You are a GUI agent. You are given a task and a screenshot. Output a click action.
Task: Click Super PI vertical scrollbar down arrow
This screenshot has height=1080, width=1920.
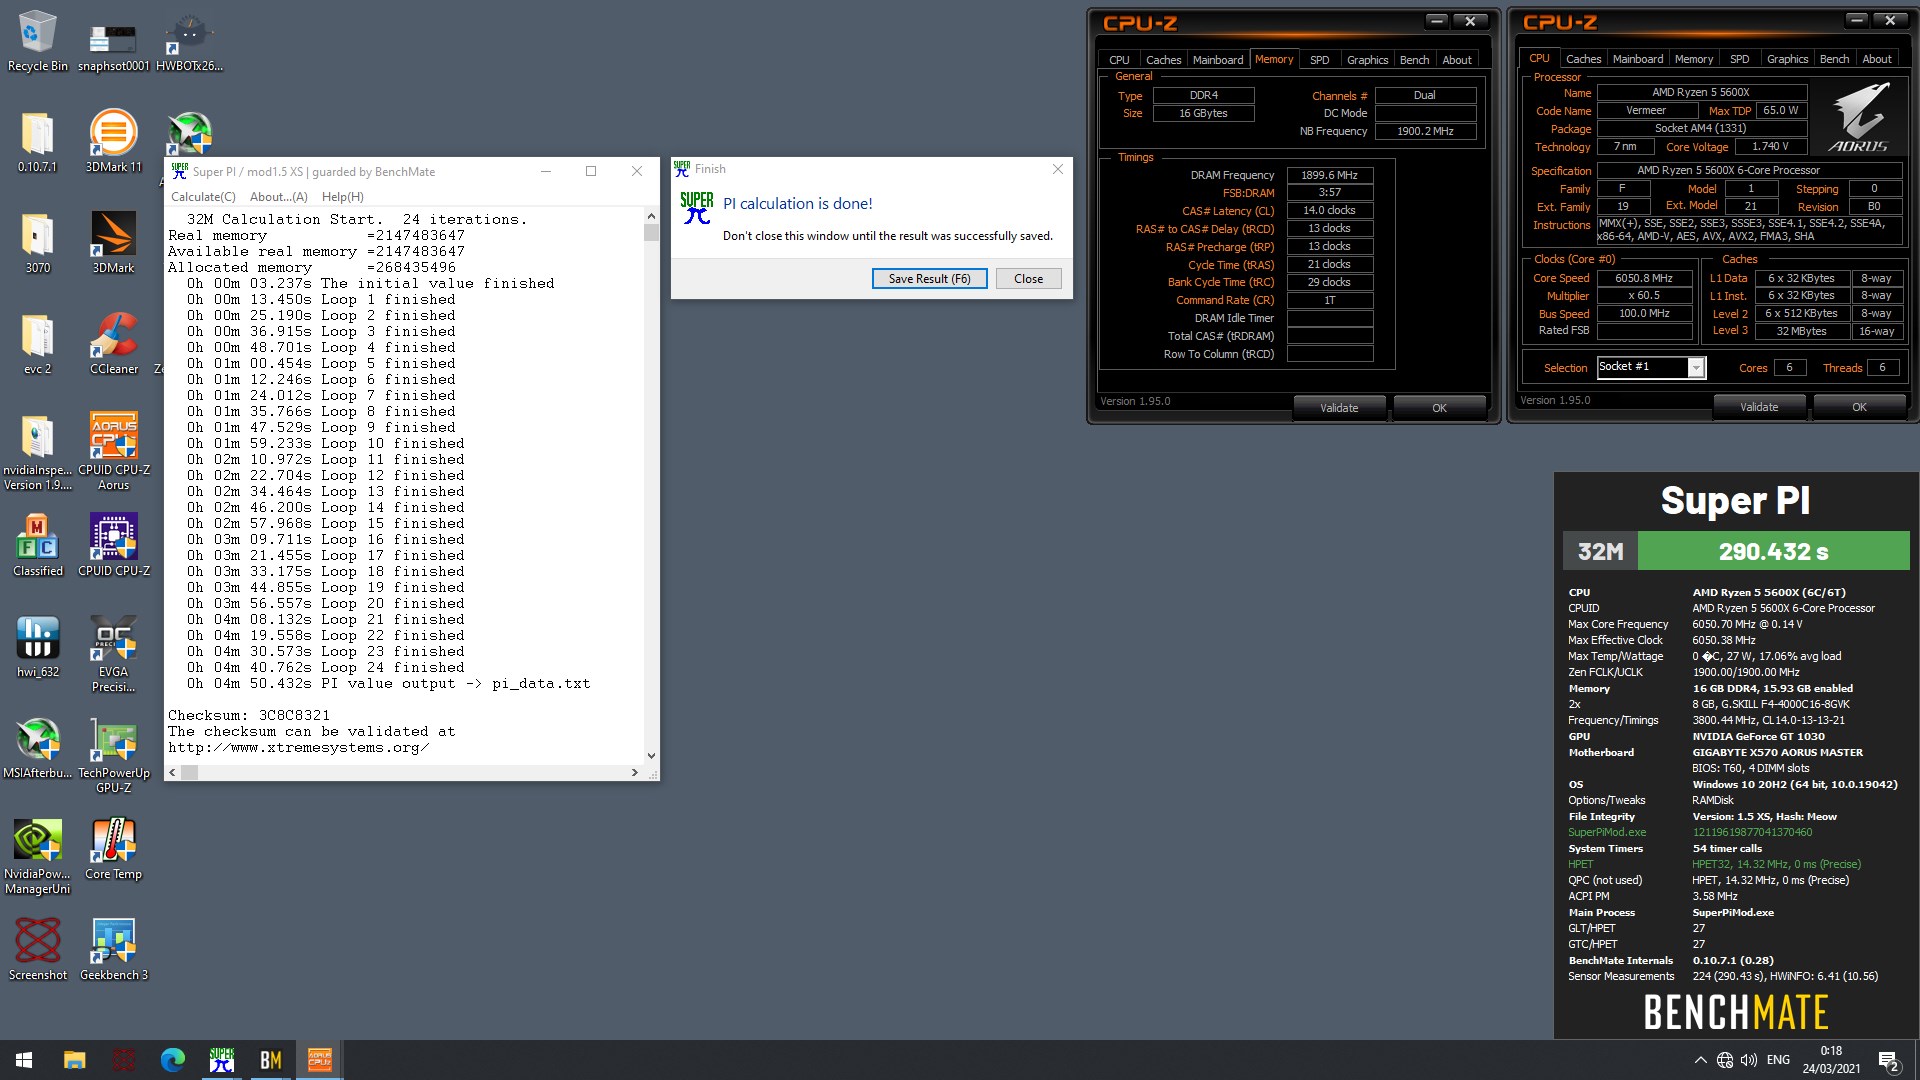[651, 756]
